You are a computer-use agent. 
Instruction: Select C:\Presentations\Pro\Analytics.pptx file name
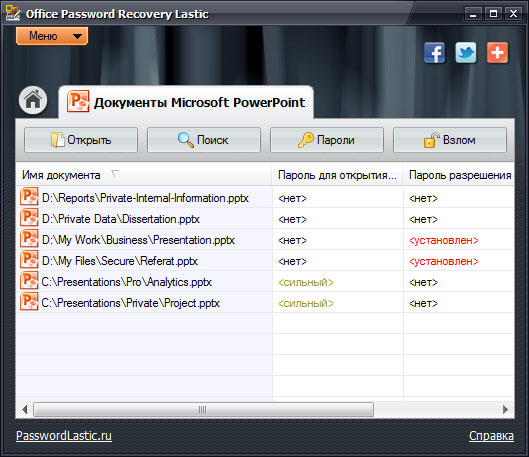(x=127, y=282)
